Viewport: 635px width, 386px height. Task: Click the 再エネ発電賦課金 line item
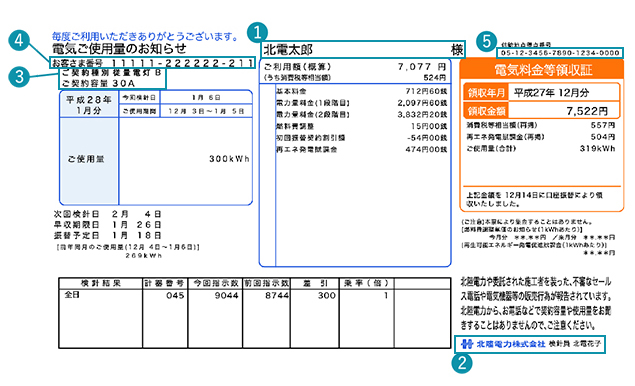307,149
